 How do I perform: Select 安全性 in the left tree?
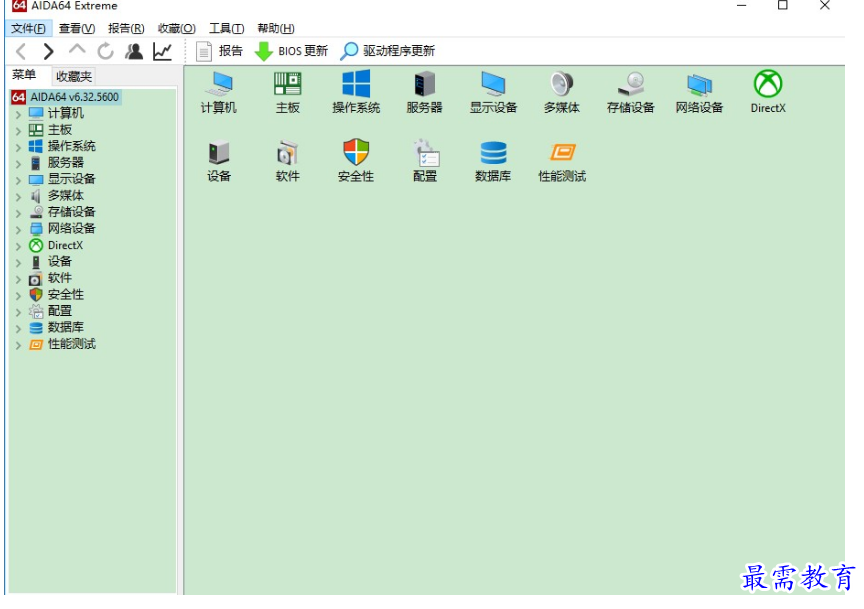click(66, 294)
